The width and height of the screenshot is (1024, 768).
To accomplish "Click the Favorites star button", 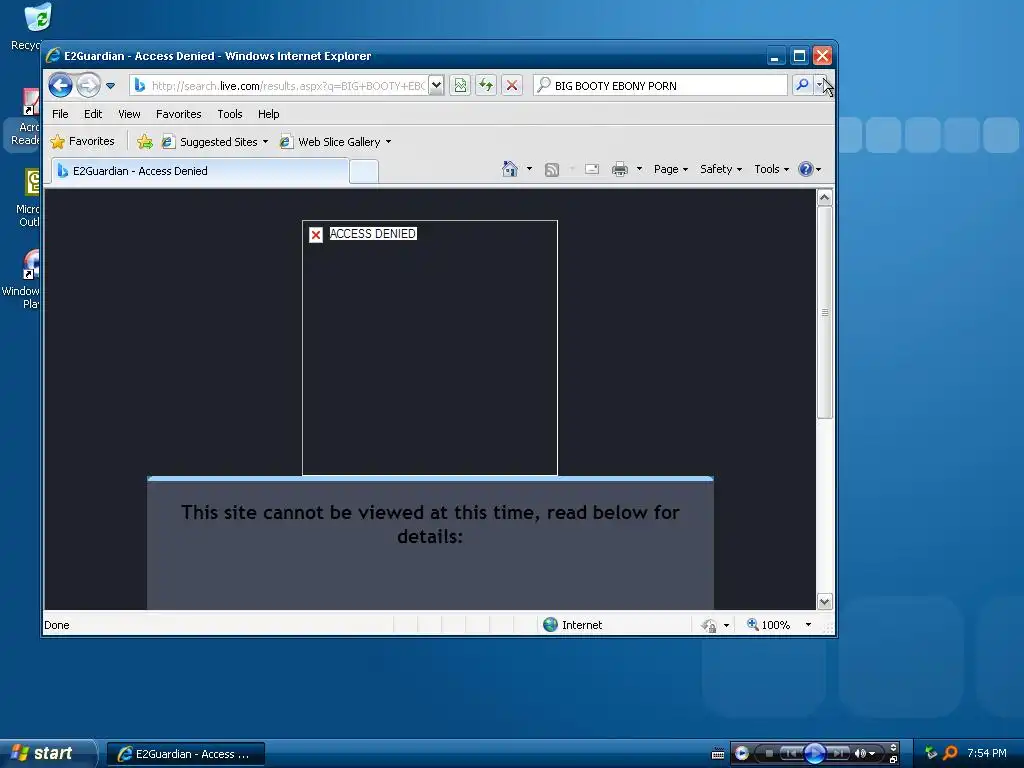I will coord(83,141).
